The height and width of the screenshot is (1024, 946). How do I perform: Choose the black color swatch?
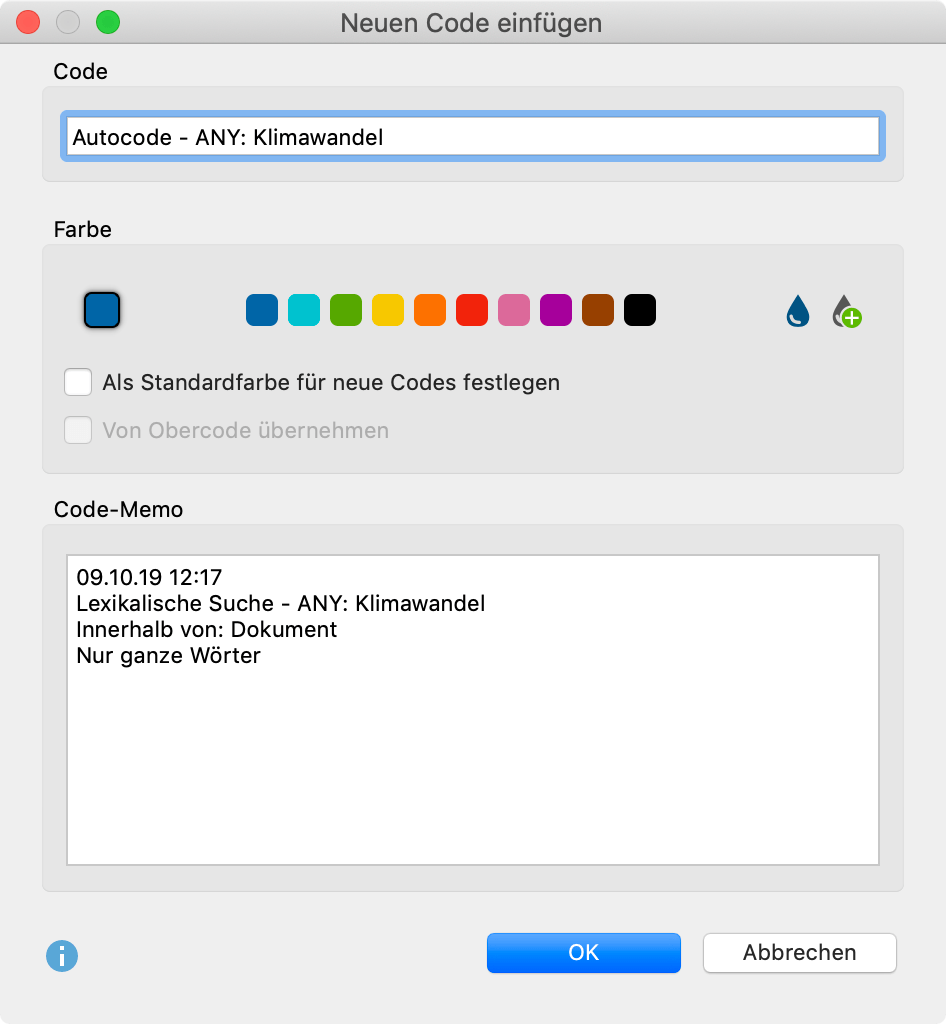pyautogui.click(x=640, y=310)
